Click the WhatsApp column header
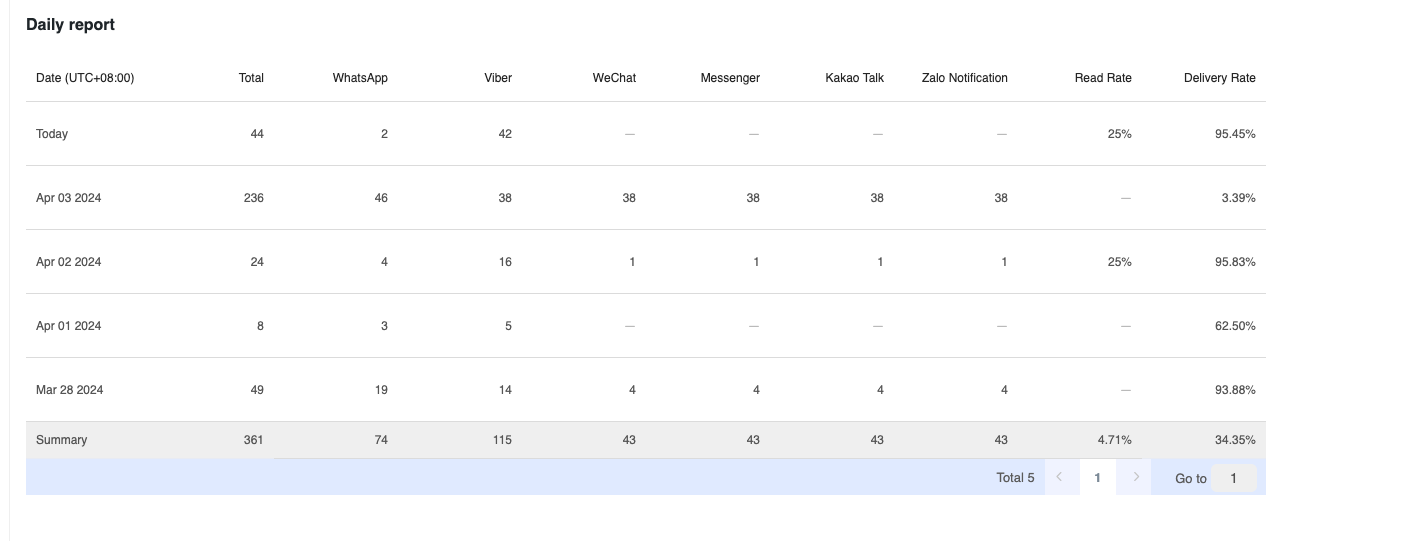This screenshot has width=1416, height=541. click(360, 78)
